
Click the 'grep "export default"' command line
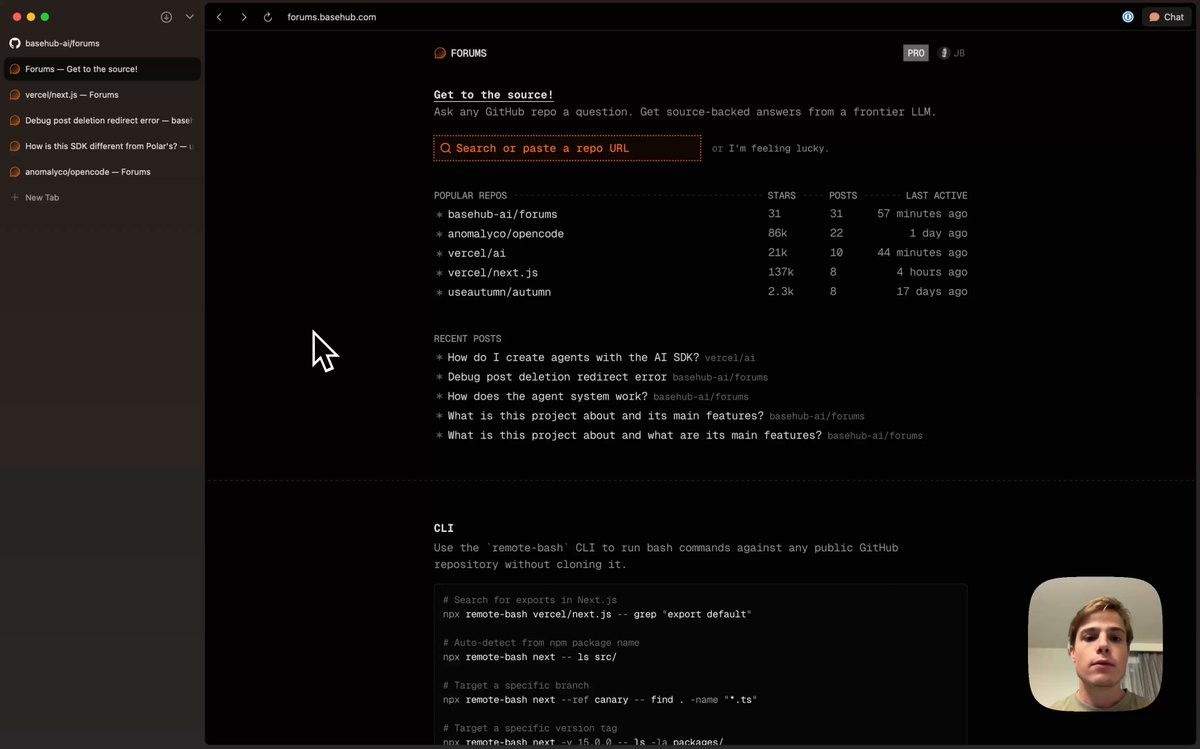(x=597, y=614)
